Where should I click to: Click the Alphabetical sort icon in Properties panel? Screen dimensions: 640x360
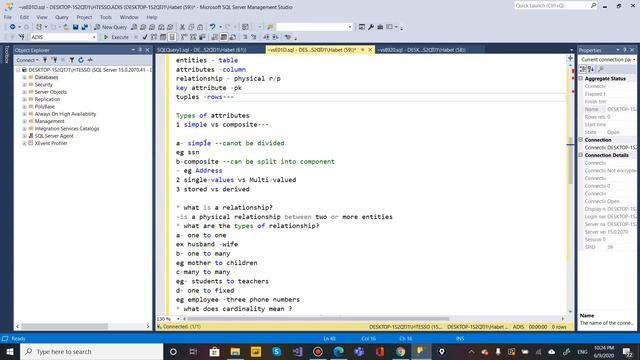pos(591,69)
